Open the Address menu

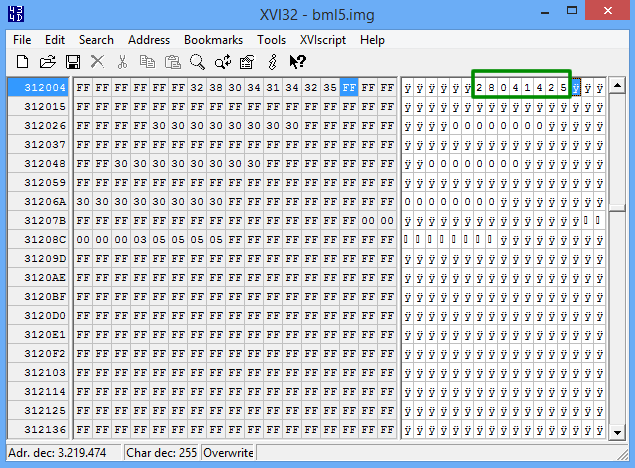click(149, 40)
